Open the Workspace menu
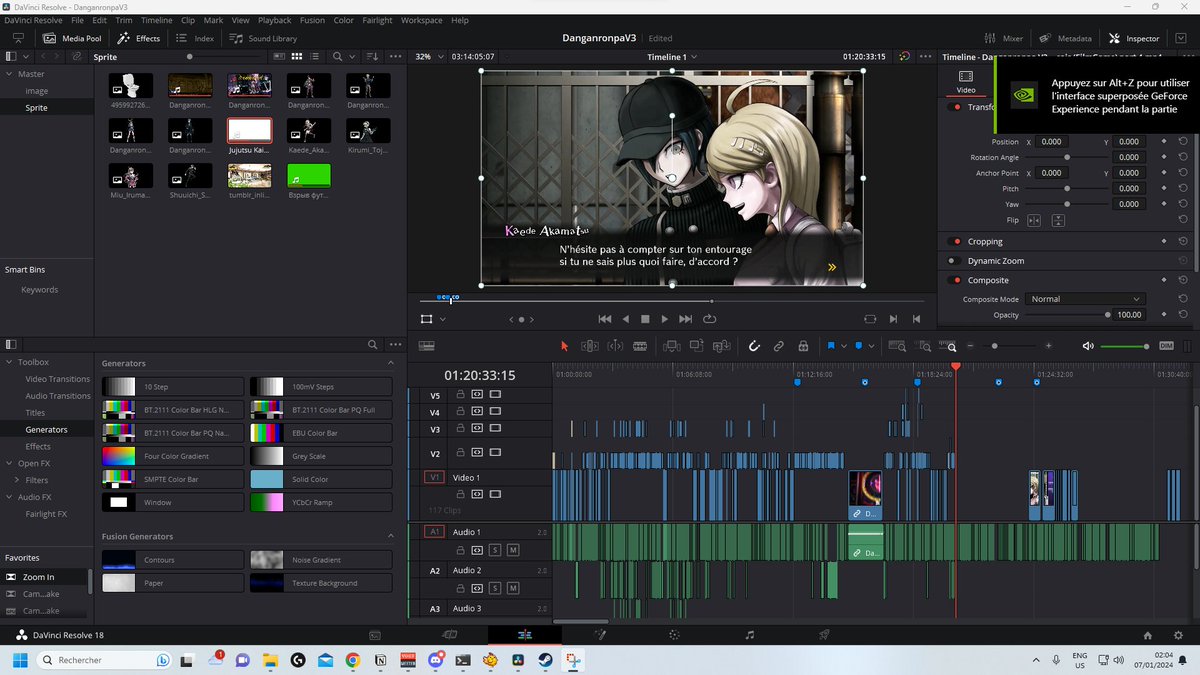The image size is (1200, 675). [x=421, y=20]
